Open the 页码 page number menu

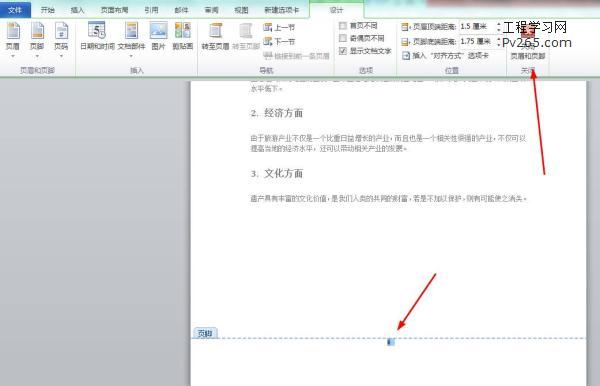point(61,37)
